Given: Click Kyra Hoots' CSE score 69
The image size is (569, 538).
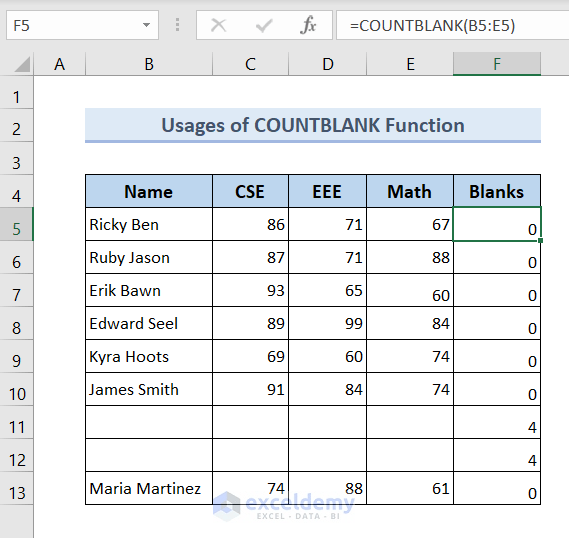Looking at the screenshot, I should 250,356.
